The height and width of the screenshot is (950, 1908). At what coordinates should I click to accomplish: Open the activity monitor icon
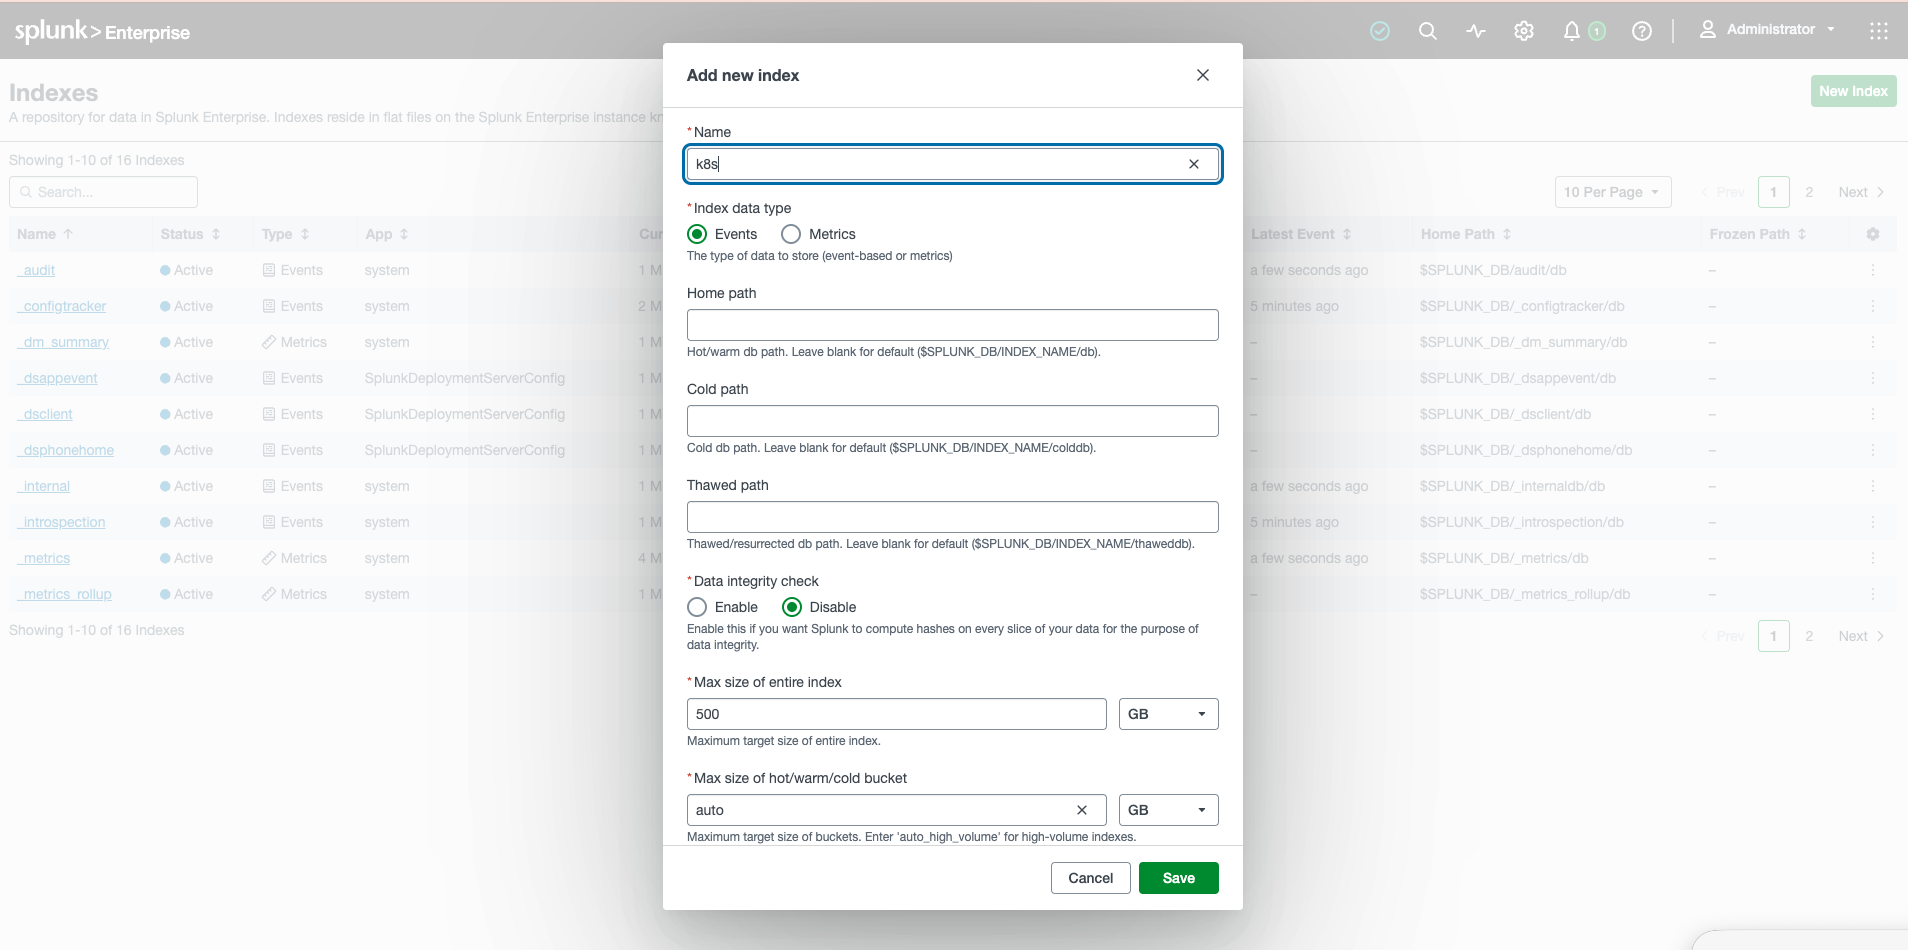point(1476,31)
